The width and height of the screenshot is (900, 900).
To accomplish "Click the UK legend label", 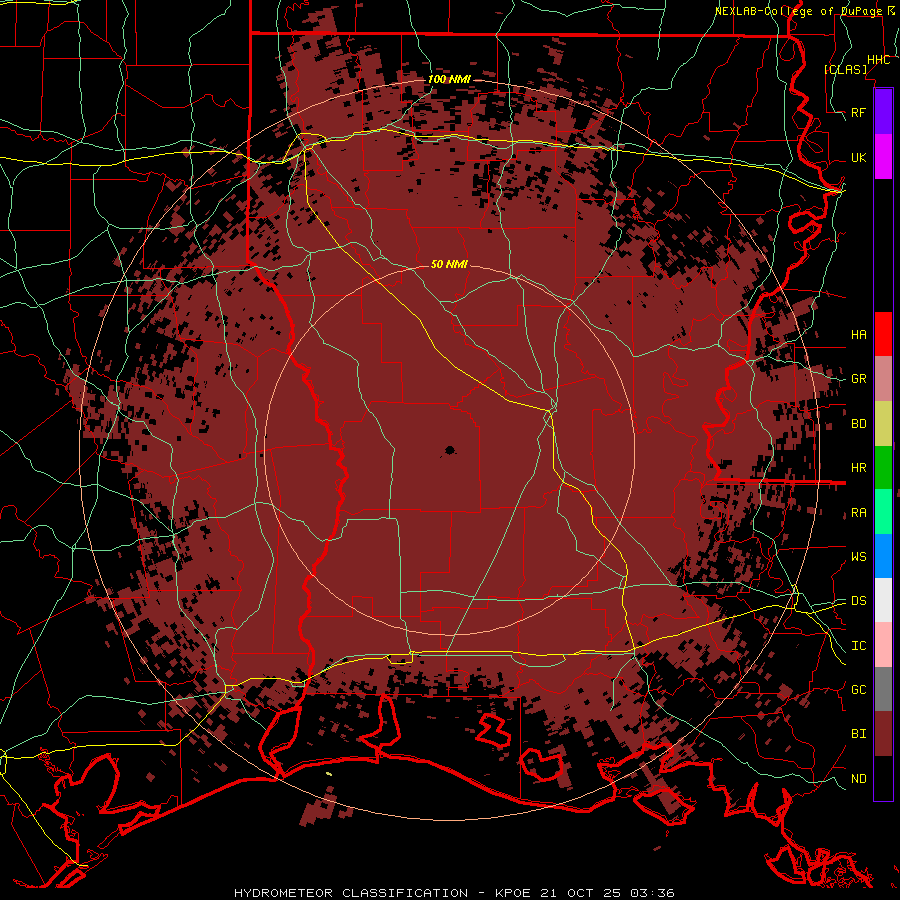I will point(859,157).
